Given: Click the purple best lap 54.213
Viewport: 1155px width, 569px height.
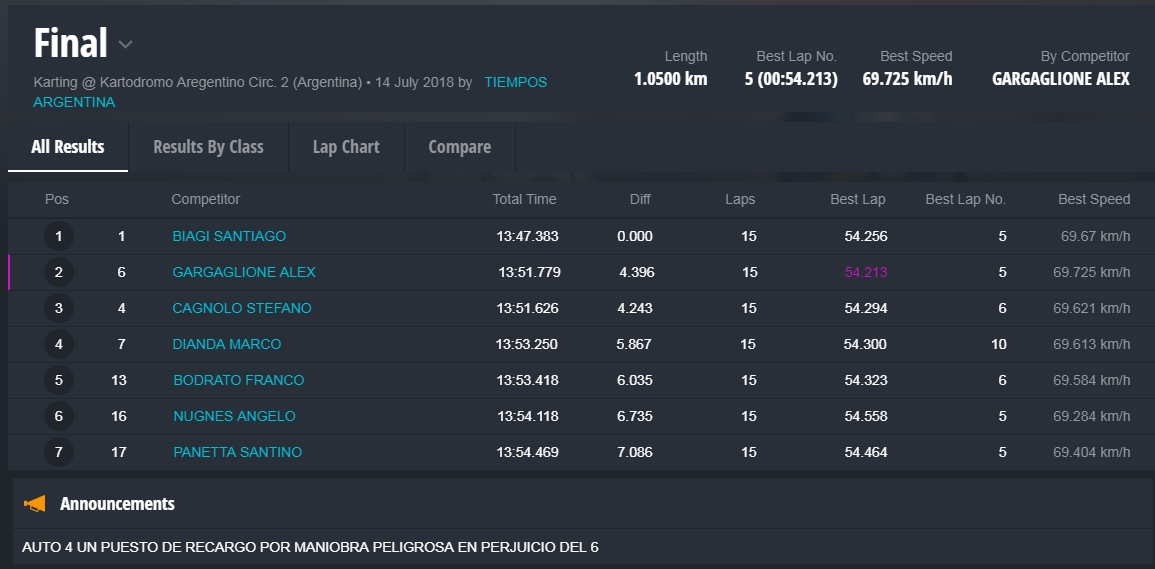Looking at the screenshot, I should click(x=865, y=272).
